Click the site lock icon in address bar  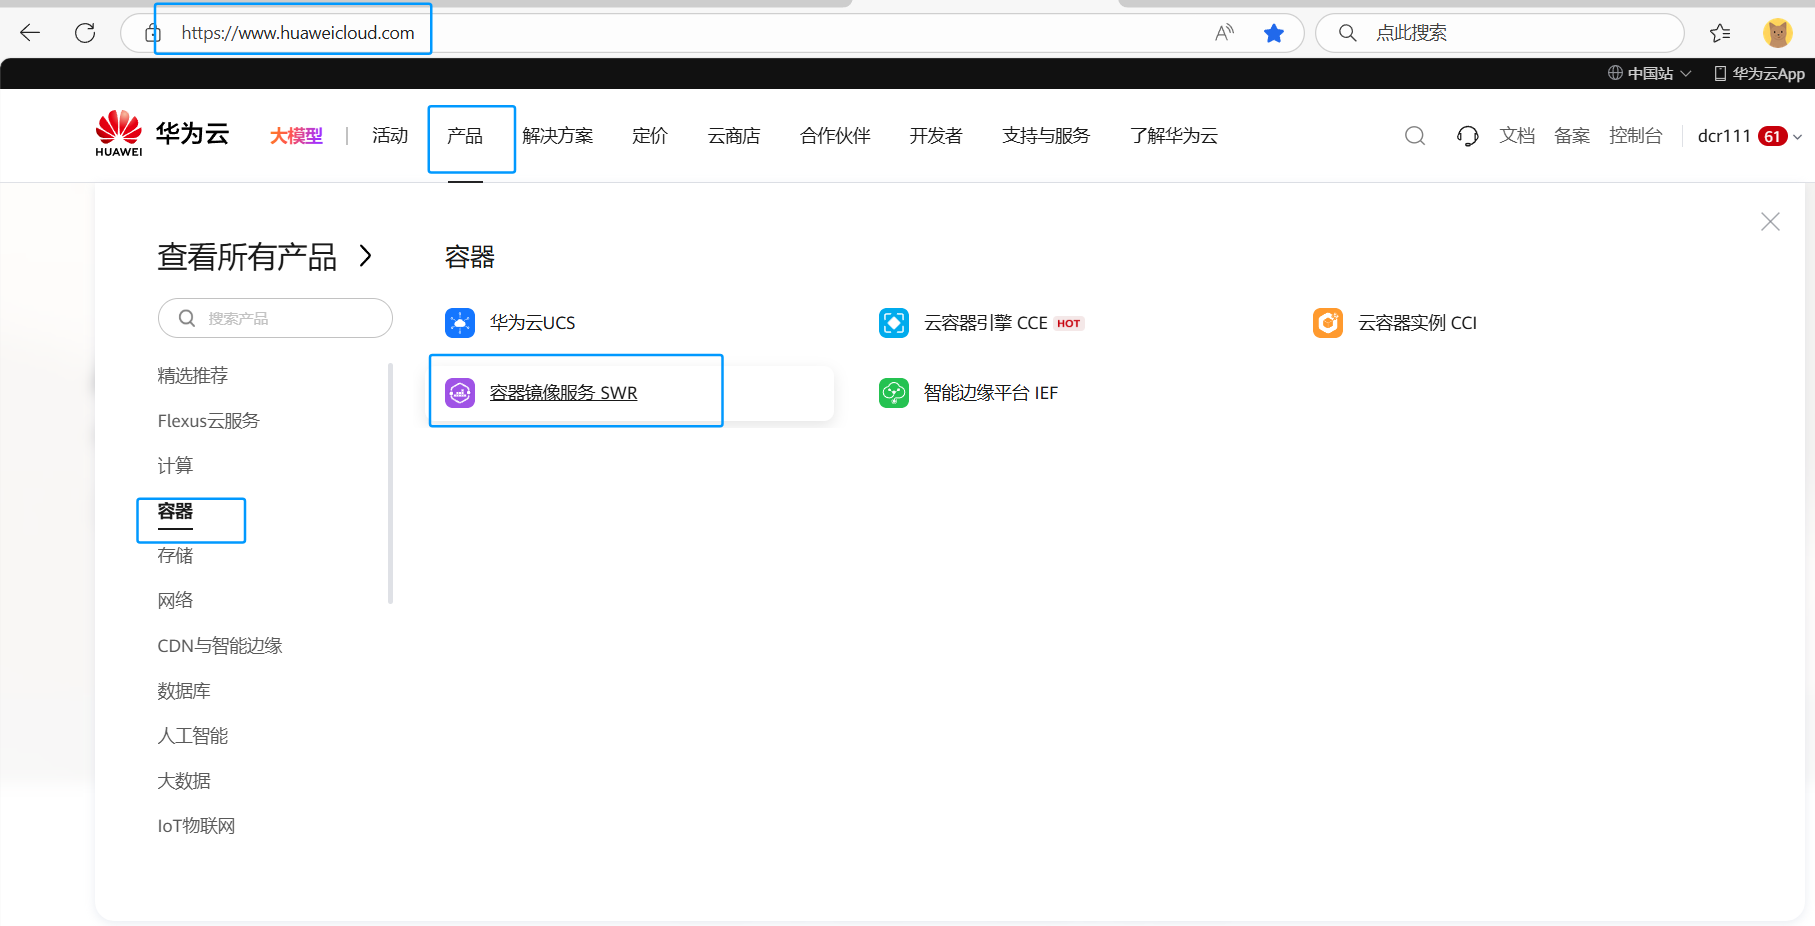tap(153, 33)
